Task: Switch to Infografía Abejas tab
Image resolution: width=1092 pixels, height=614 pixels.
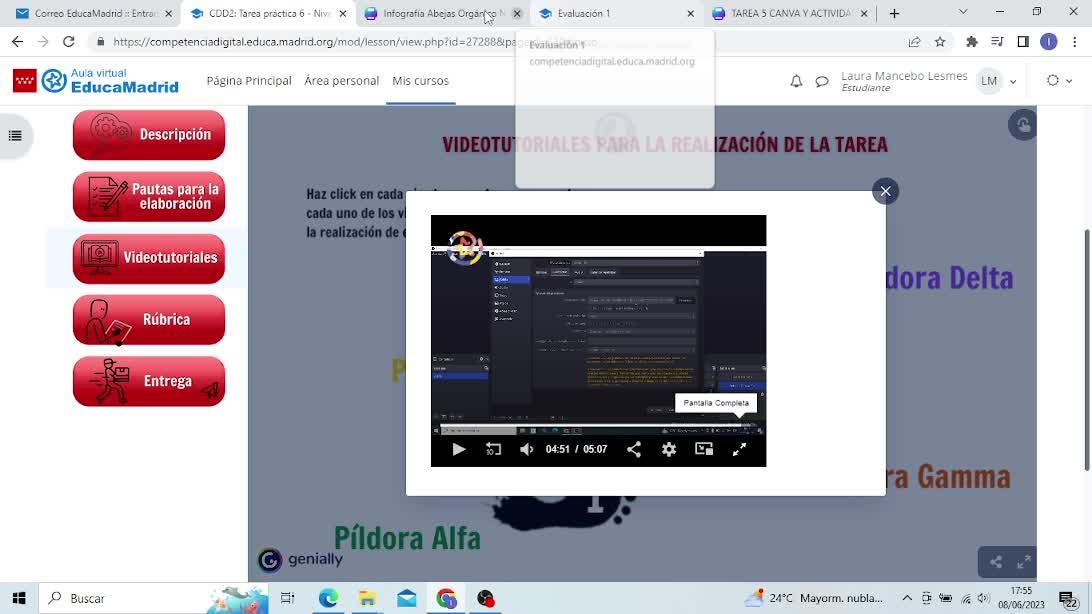Action: click(442, 13)
